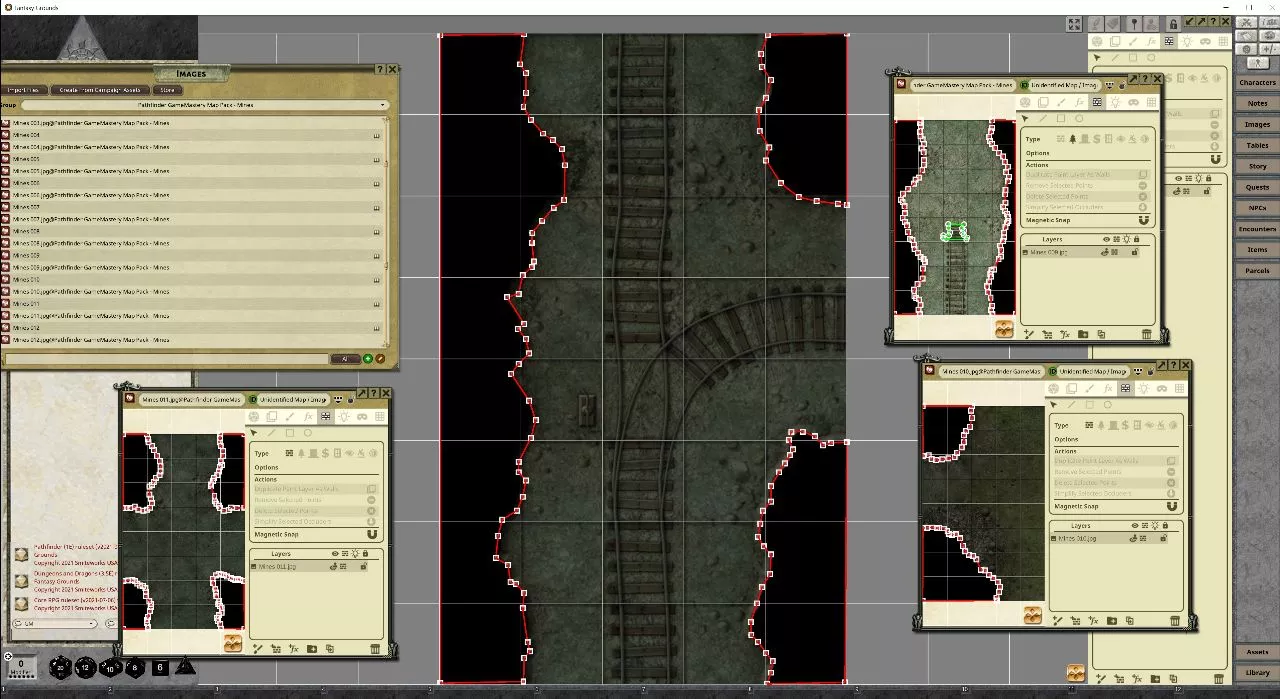Toggle lock on Mines 011.jpg layer
Viewport: 1280px width, 699px height.
[364, 566]
